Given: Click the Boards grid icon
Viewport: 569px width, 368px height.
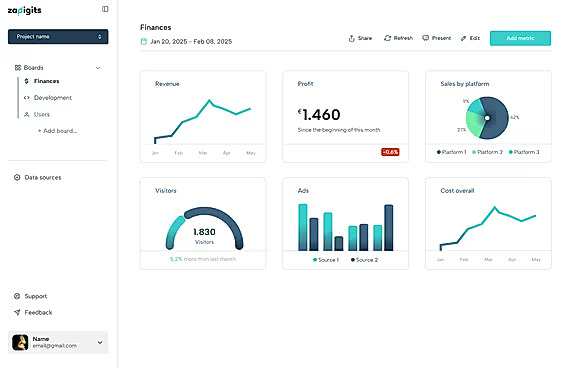Looking at the screenshot, I should click(17, 68).
